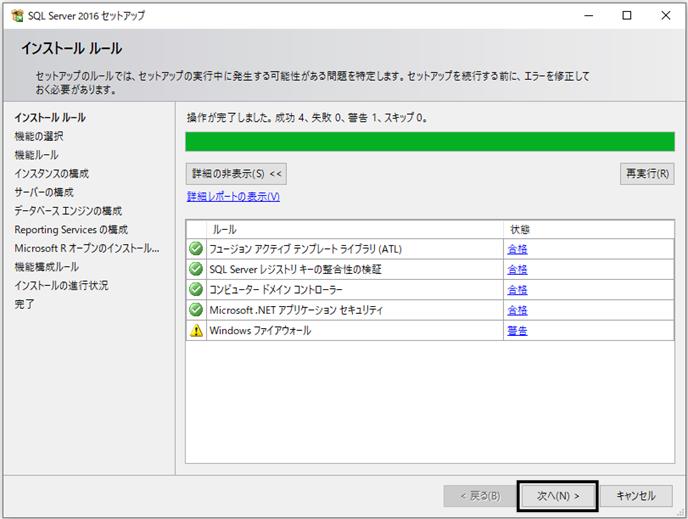The width and height of the screenshot is (688, 519).
Task: Click yellow warning icon for Windows ファイアウォール
Action: pyautogui.click(x=196, y=330)
